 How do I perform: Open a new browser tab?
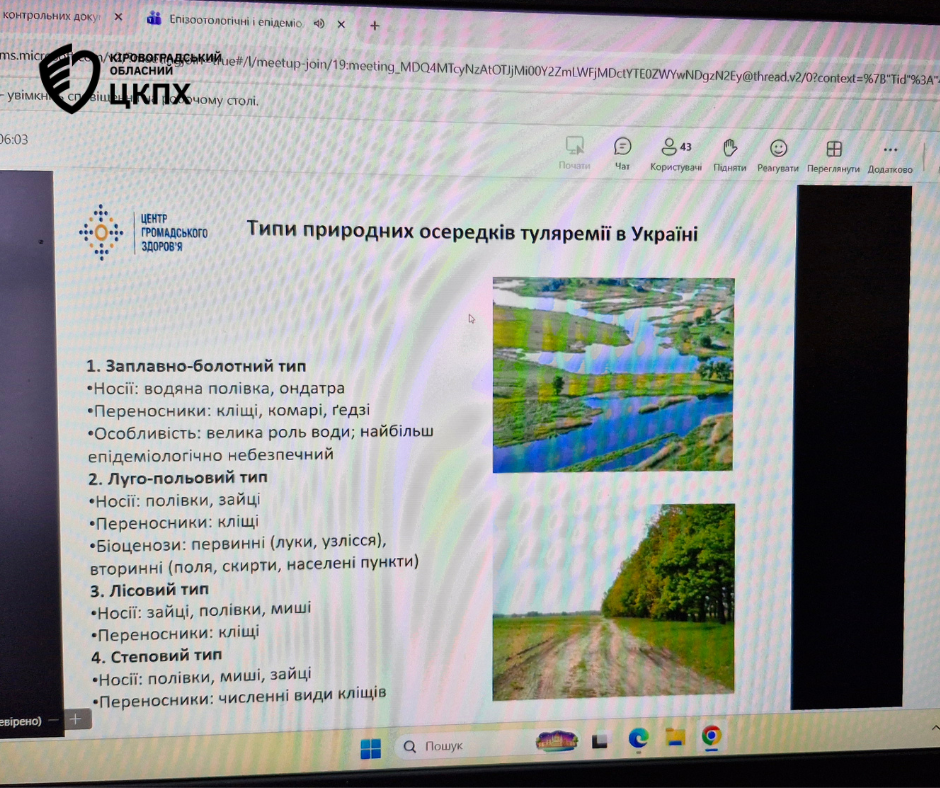click(x=375, y=26)
